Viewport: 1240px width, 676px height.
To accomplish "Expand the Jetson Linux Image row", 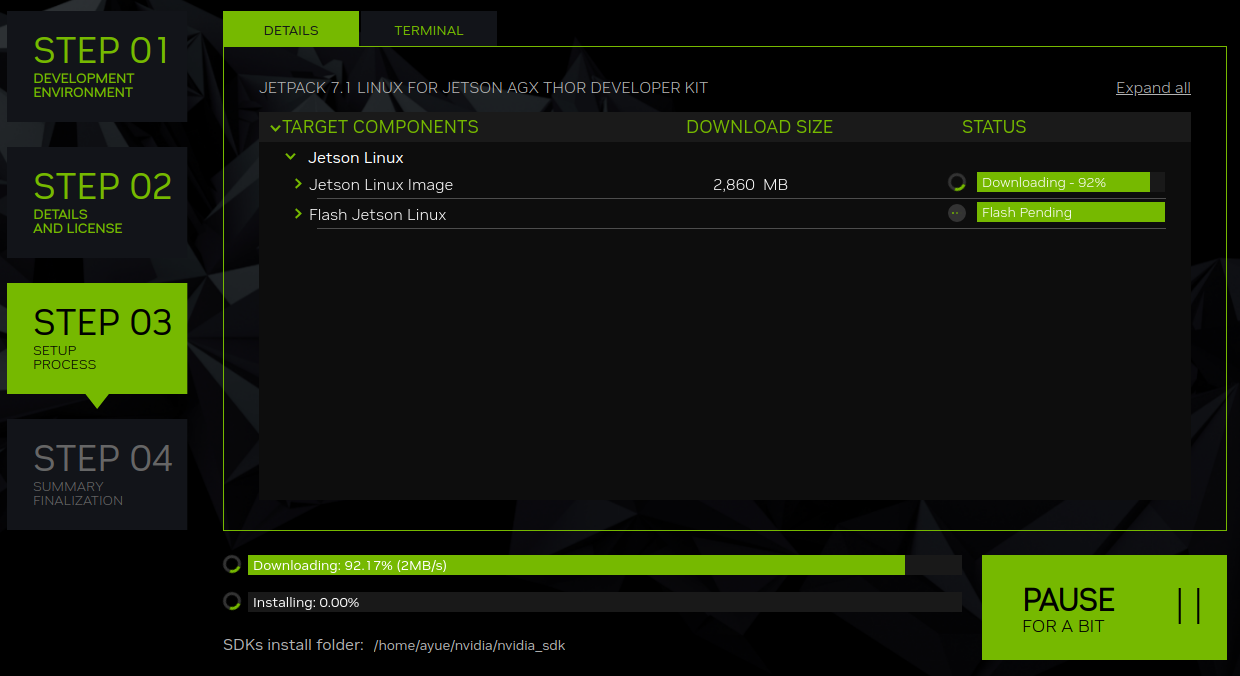I will [x=298, y=184].
